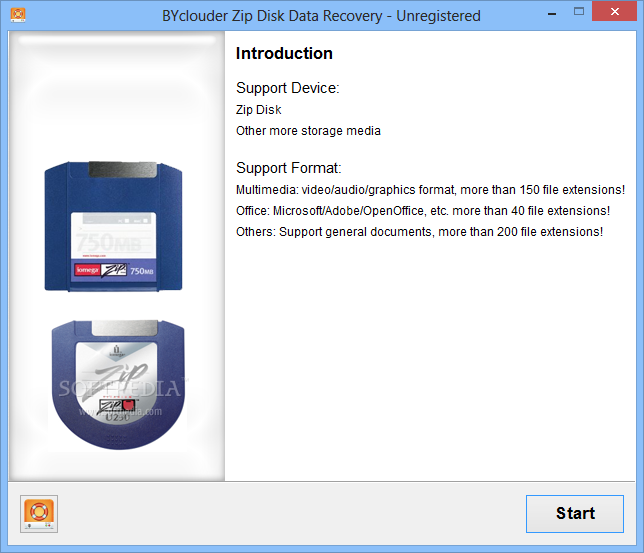Image resolution: width=644 pixels, height=553 pixels.
Task: Click the app icon in title bar
Action: click(18, 15)
